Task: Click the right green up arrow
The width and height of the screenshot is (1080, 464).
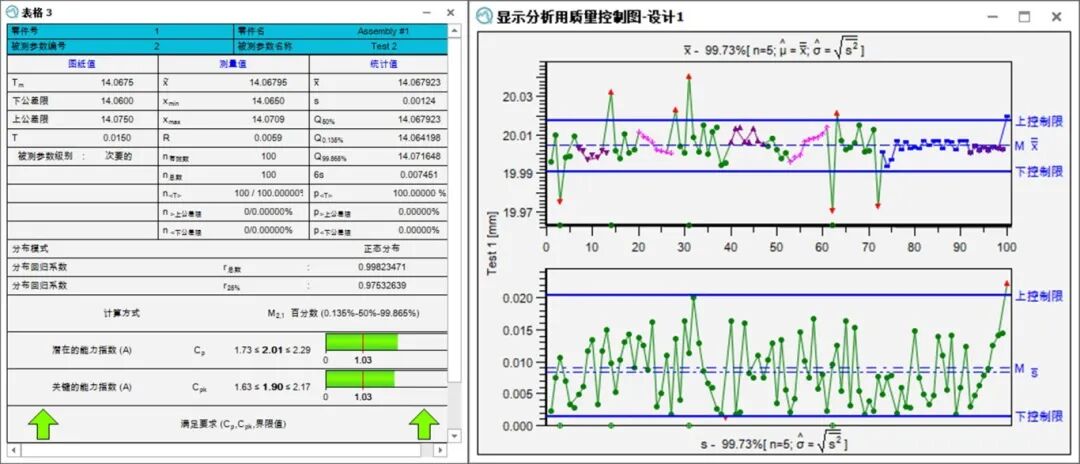Action: click(424, 424)
